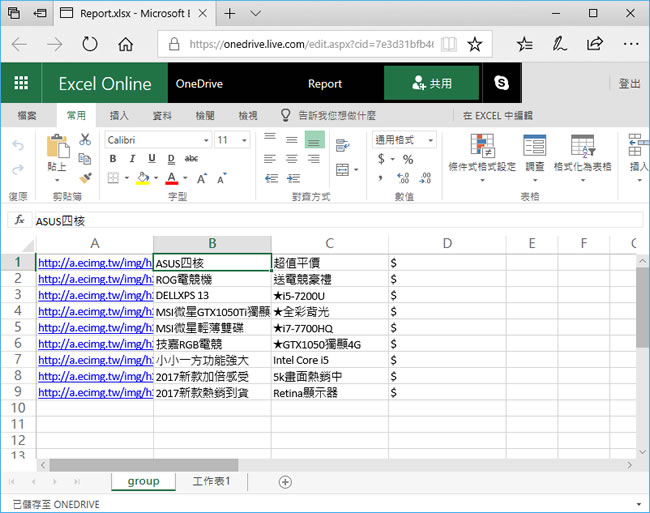The image size is (650, 513).
Task: Toggle Double Underline formatting
Action: 171,158
